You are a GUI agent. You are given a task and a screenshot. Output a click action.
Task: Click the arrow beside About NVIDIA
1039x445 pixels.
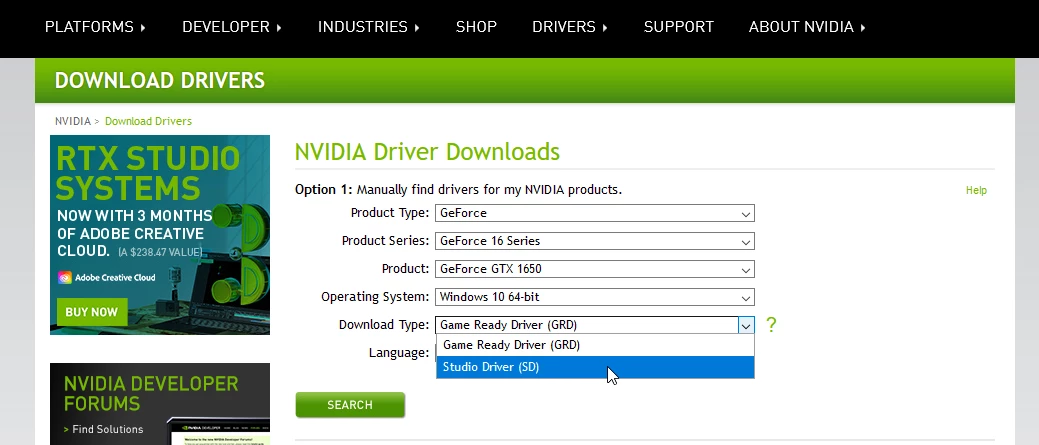(863, 28)
